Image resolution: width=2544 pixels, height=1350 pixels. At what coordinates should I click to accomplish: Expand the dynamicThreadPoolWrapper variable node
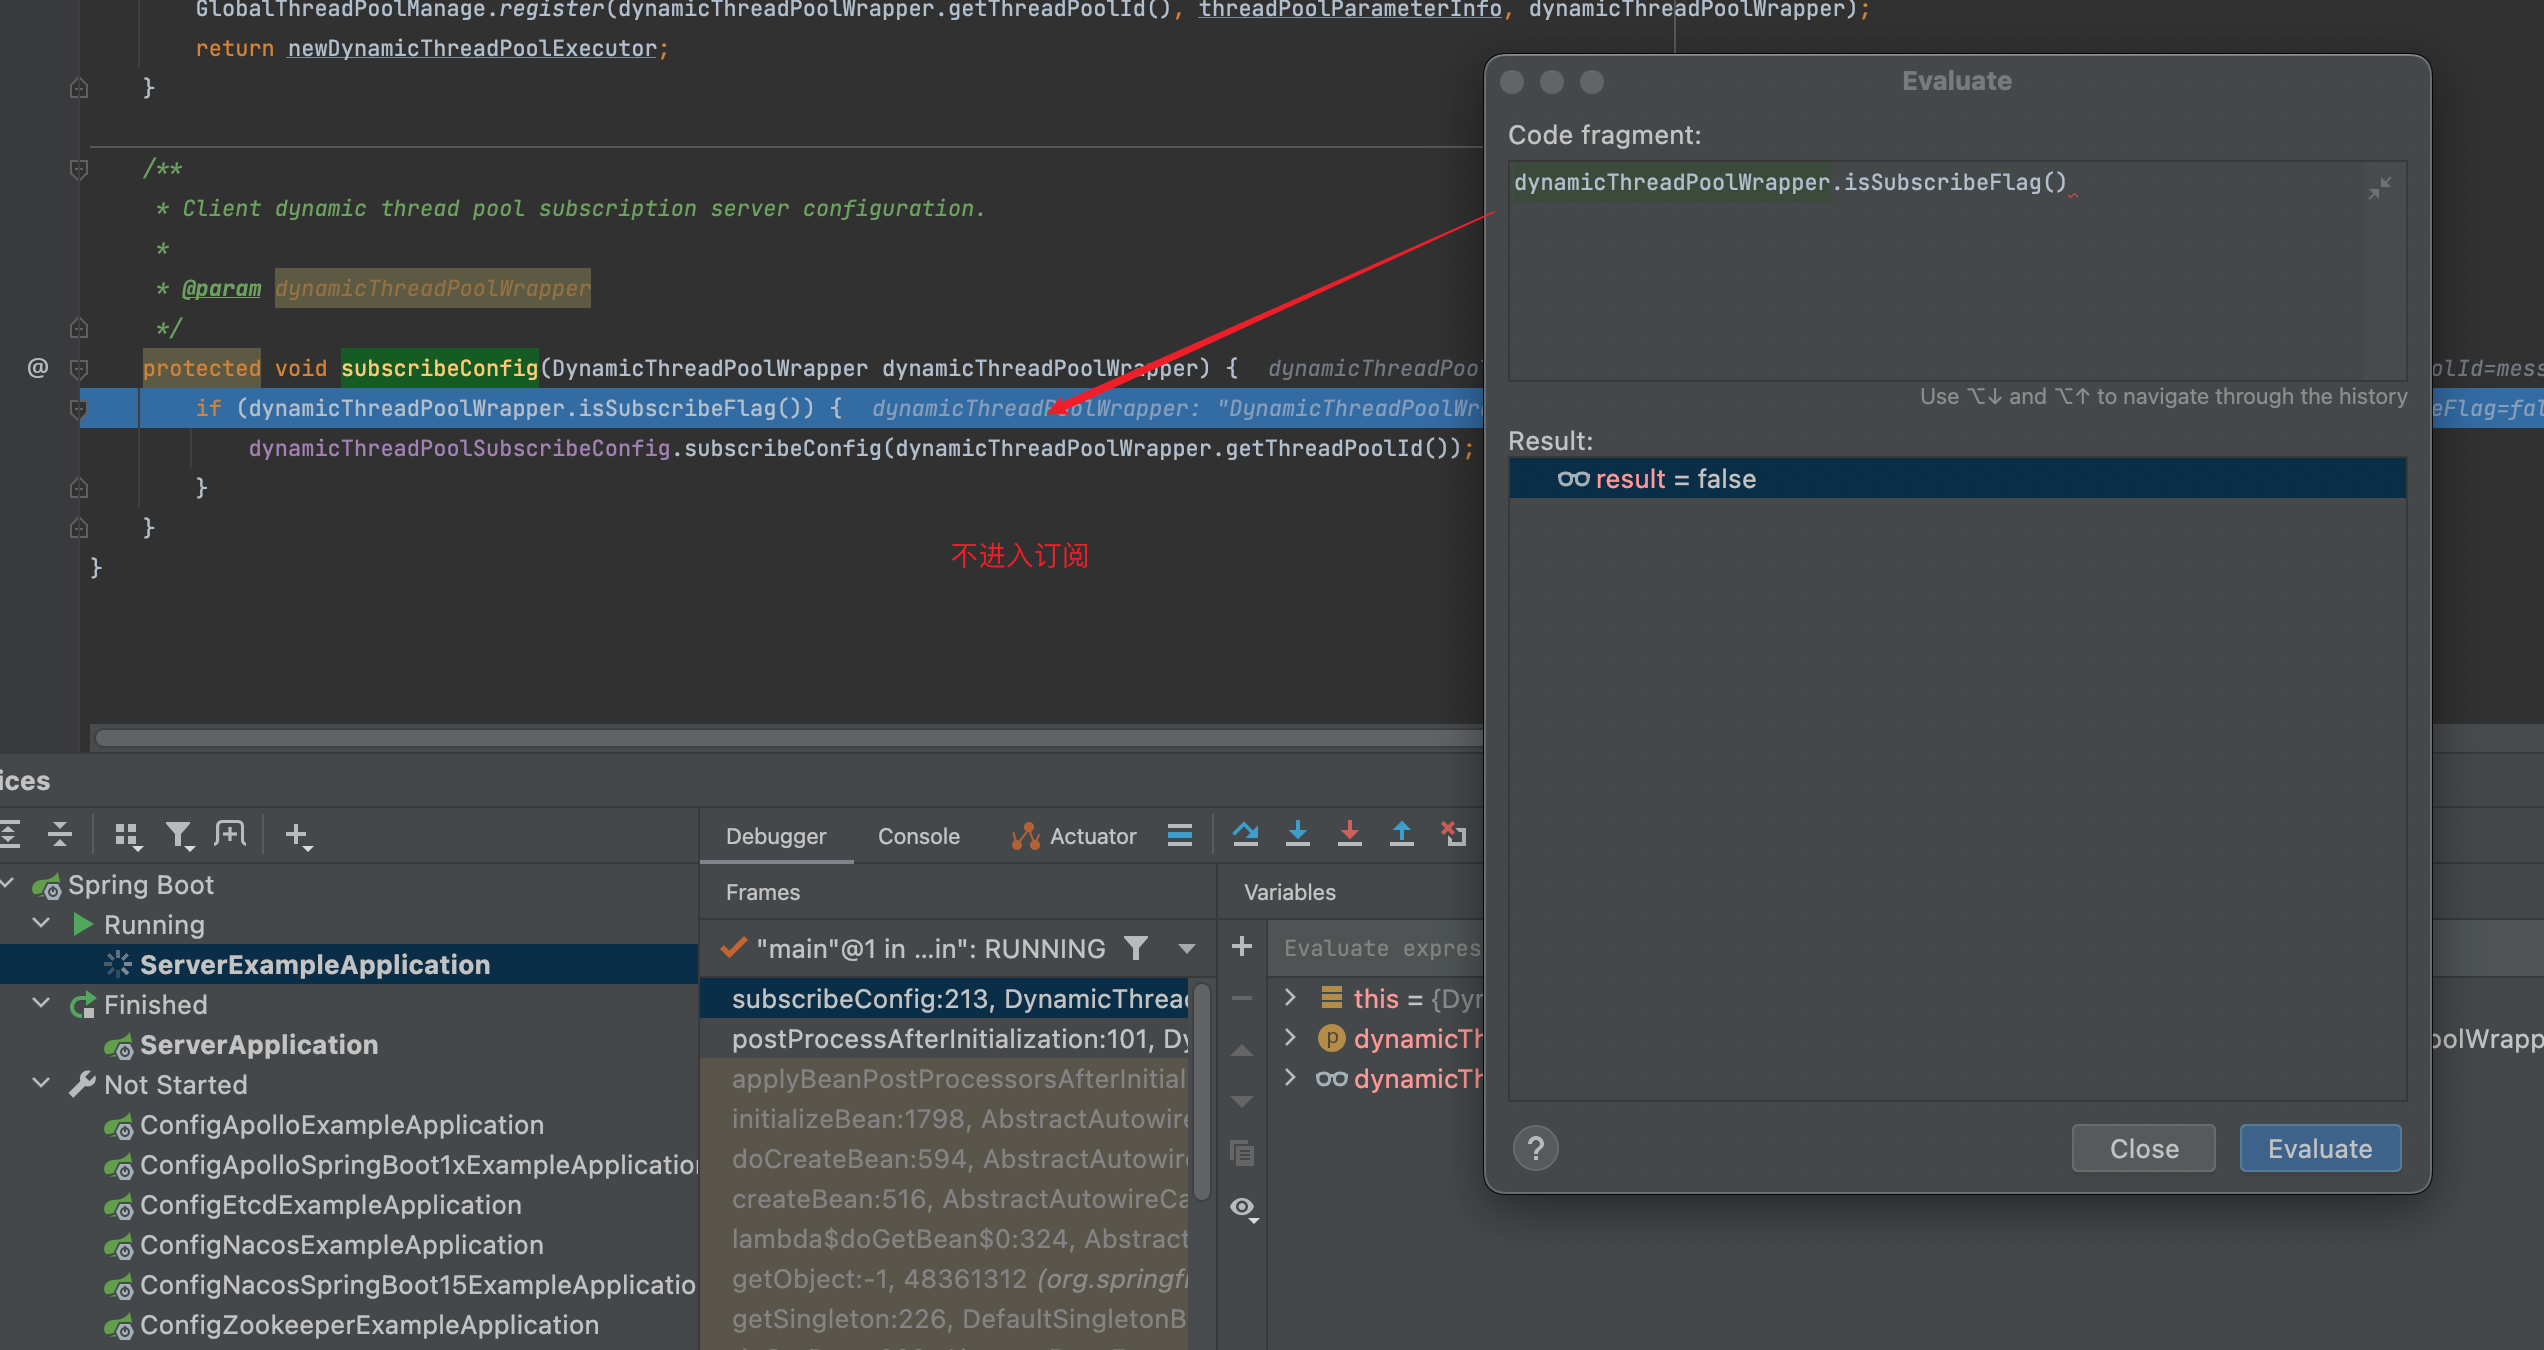tap(1290, 1038)
